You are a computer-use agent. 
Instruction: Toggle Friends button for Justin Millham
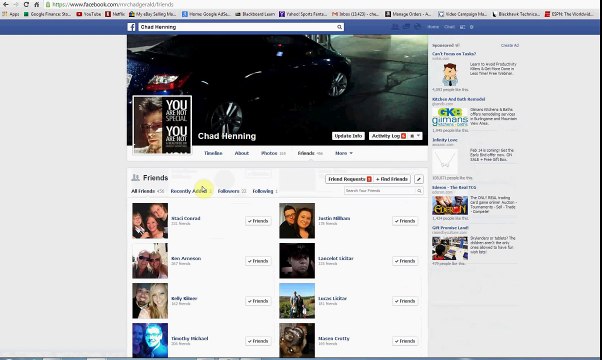(x=405, y=221)
